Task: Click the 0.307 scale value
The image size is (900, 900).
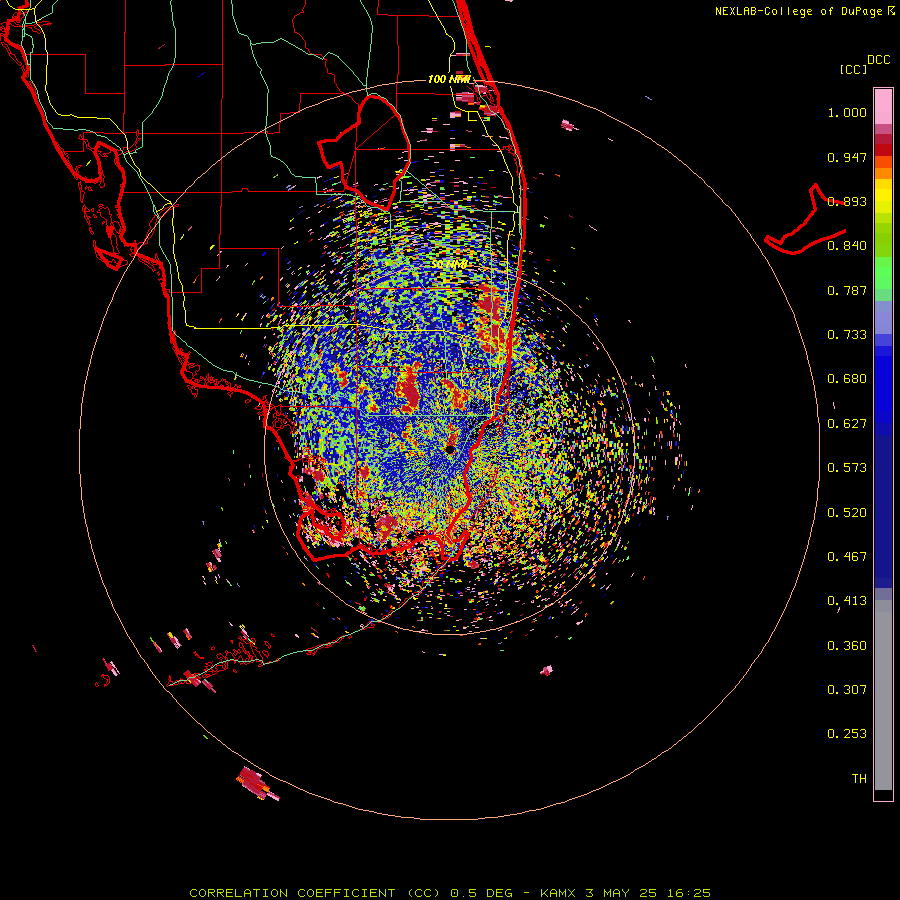Action: [x=847, y=690]
